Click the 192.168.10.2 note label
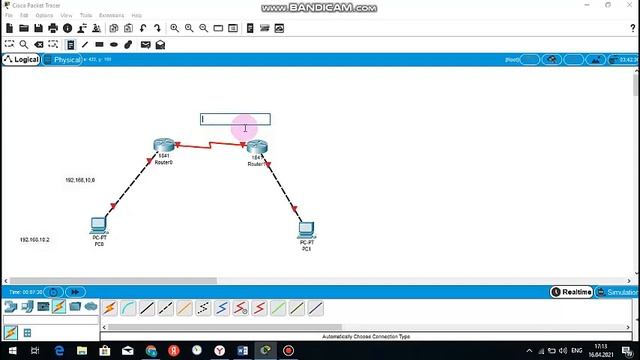Image resolution: width=640 pixels, height=360 pixels. [x=35, y=240]
